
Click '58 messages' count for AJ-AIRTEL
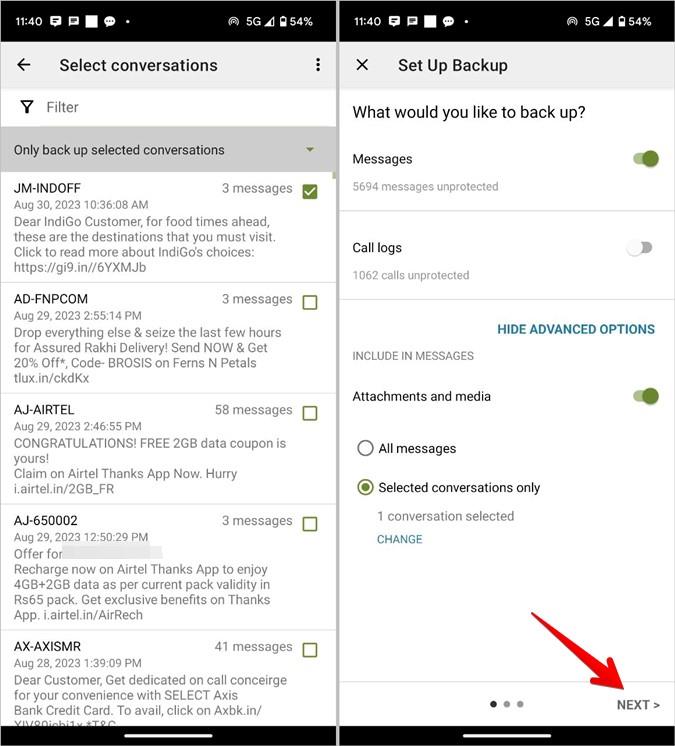tap(254, 410)
